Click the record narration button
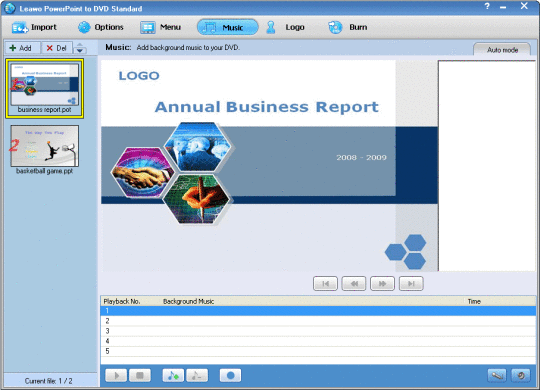 tap(230, 376)
